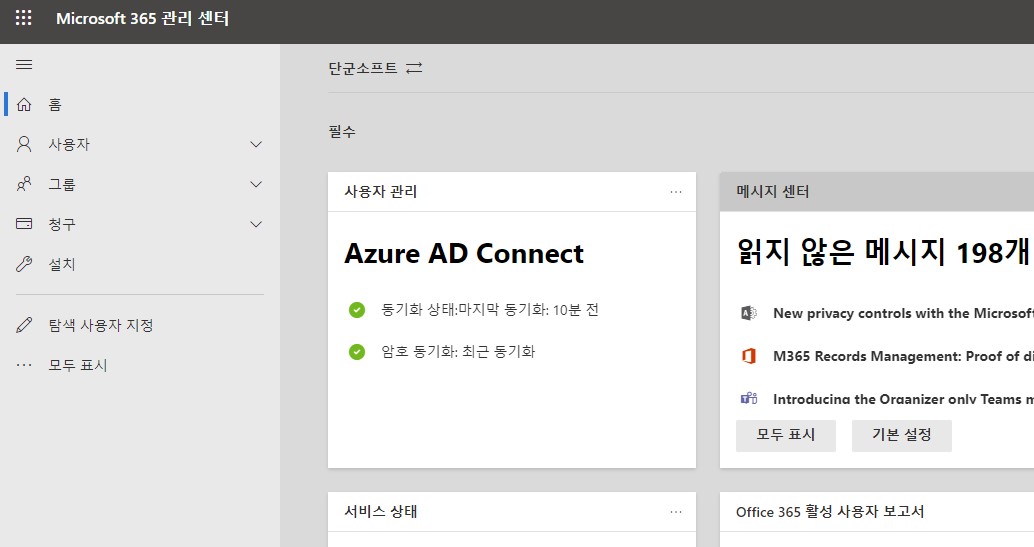The width and height of the screenshot is (1034, 547).
Task: Expand the 그룹 menu chevron
Action: tap(256, 184)
